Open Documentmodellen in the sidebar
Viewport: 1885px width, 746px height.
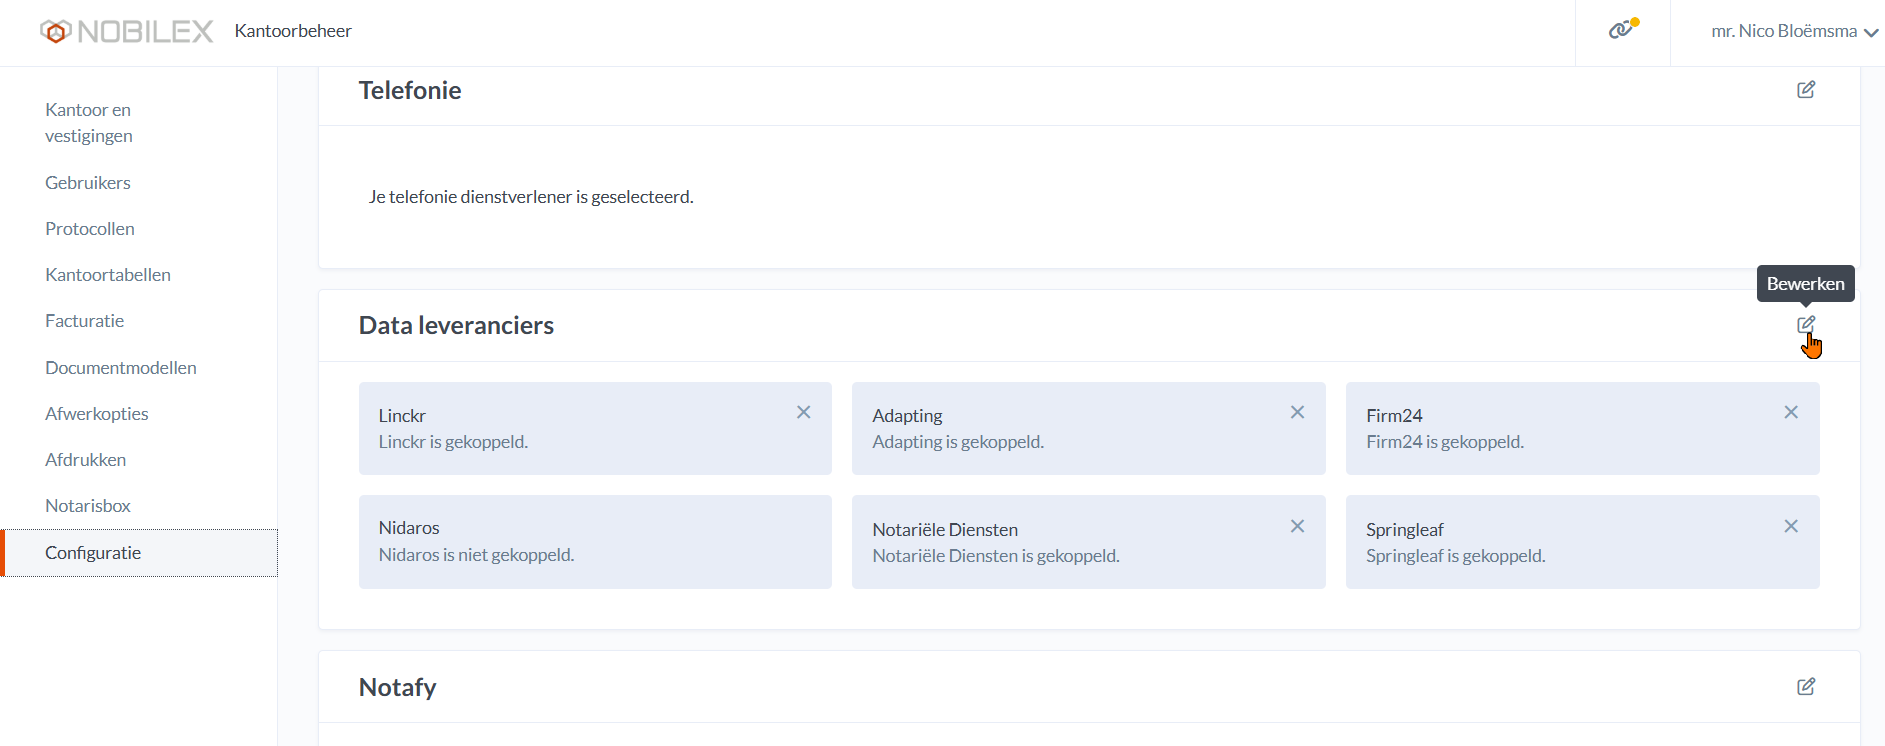click(121, 368)
